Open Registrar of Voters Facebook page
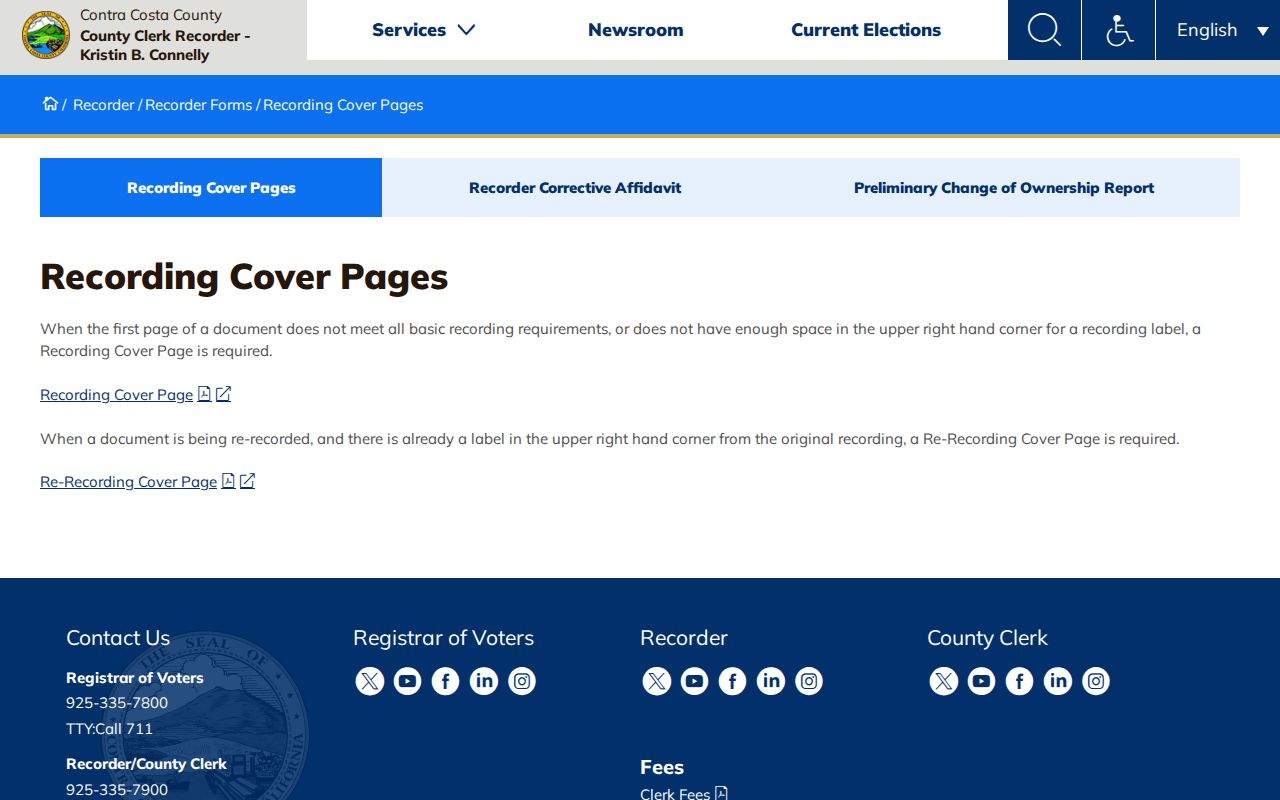 pos(446,681)
